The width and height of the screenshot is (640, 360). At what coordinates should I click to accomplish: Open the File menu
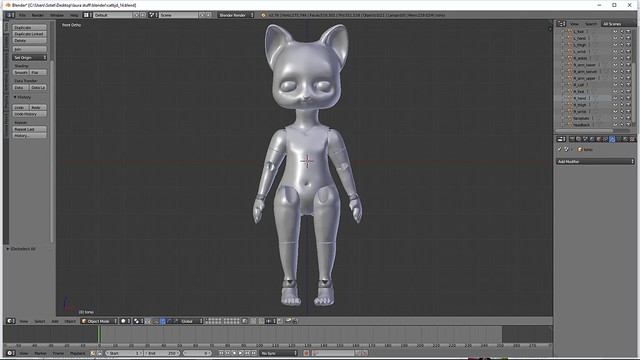pyautogui.click(x=22, y=15)
